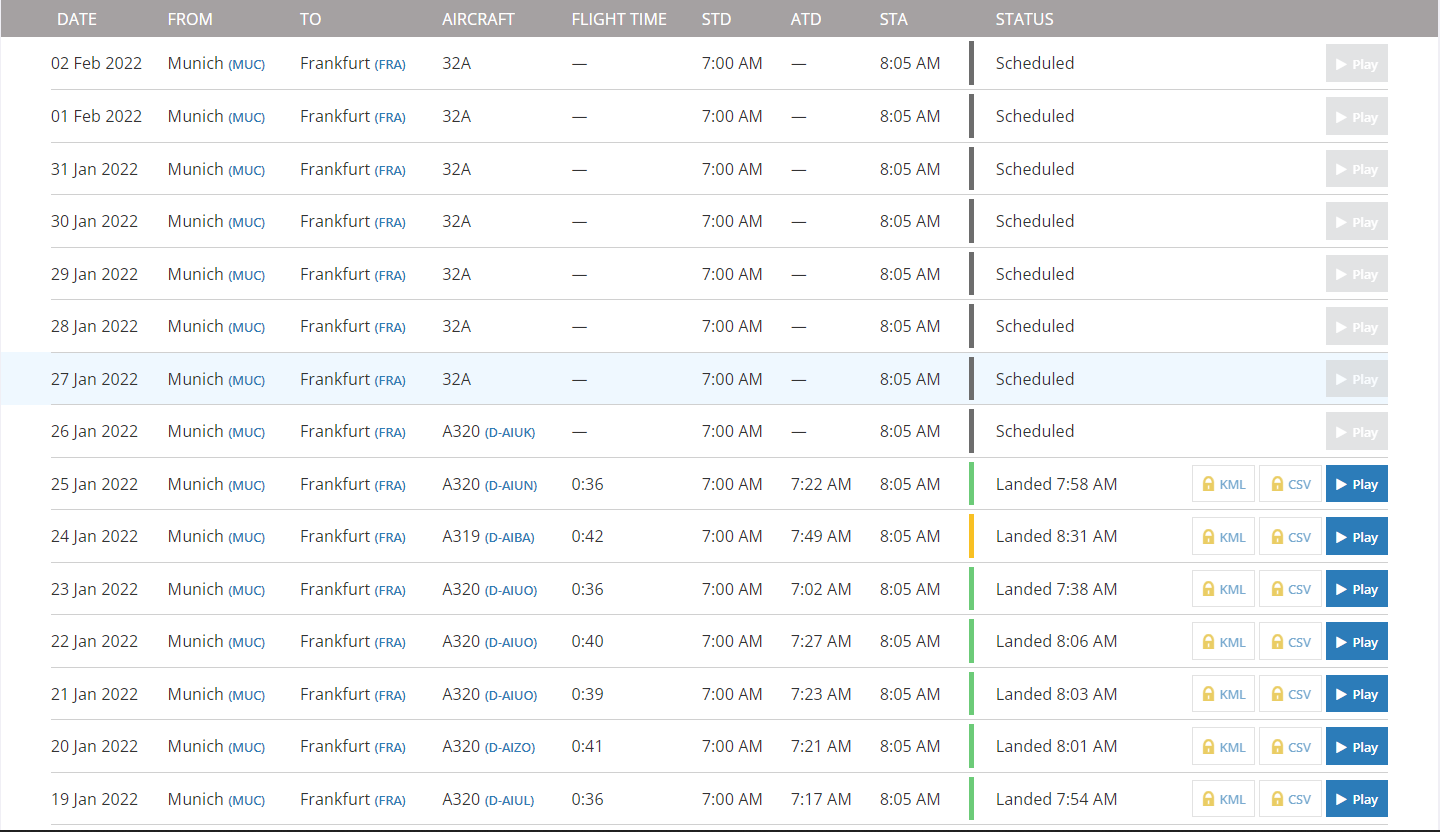
Task: Open aircraft registration D-AIUN link
Action: click(511, 486)
